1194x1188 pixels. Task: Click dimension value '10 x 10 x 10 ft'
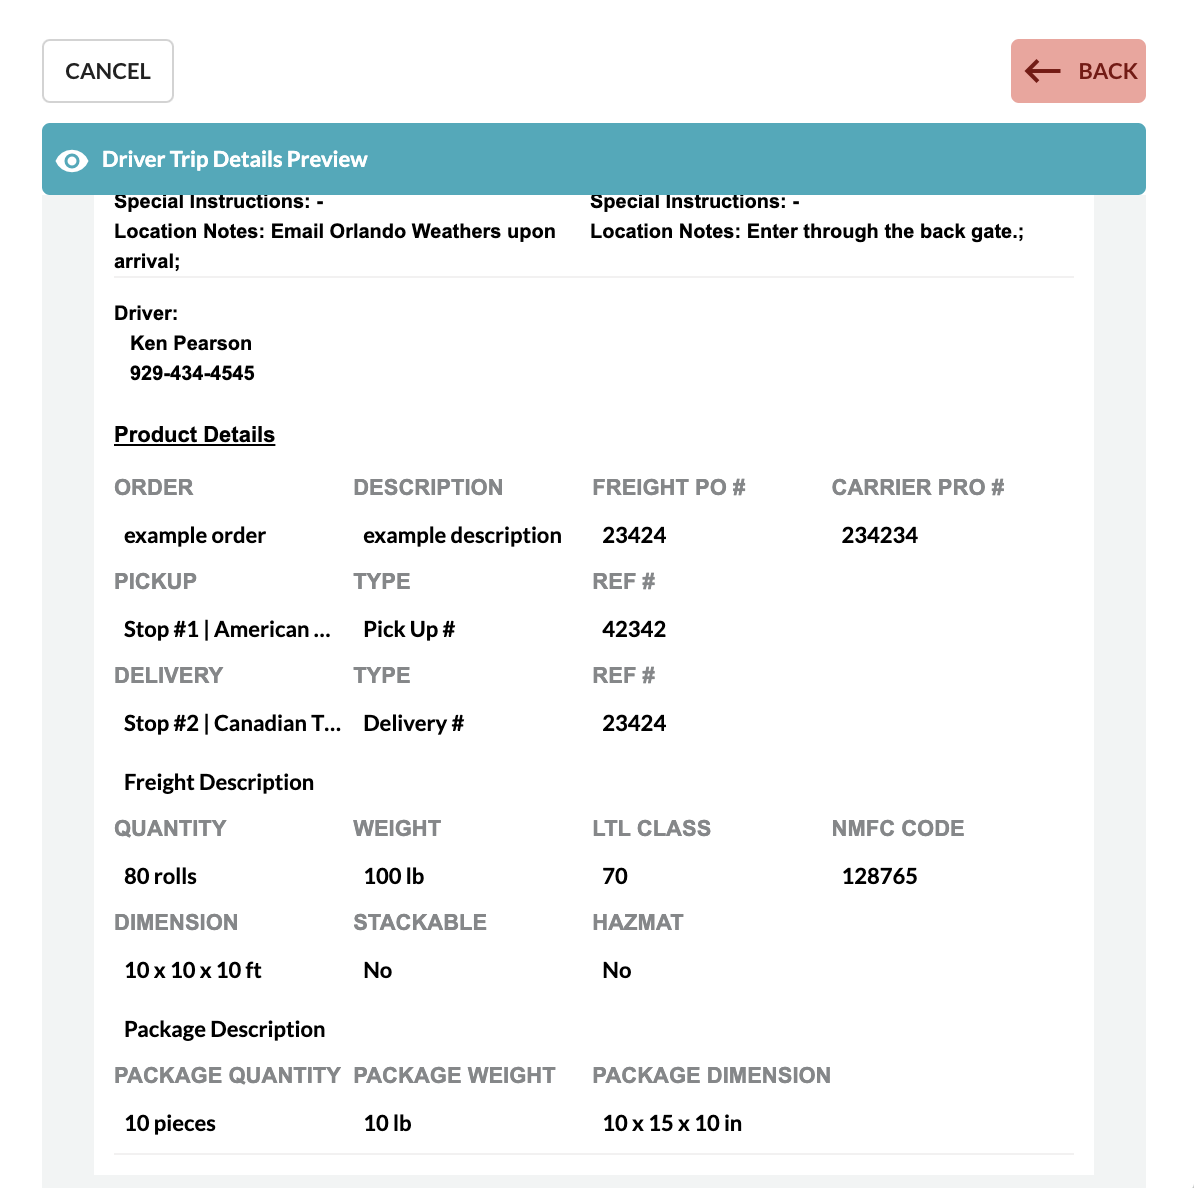193,970
